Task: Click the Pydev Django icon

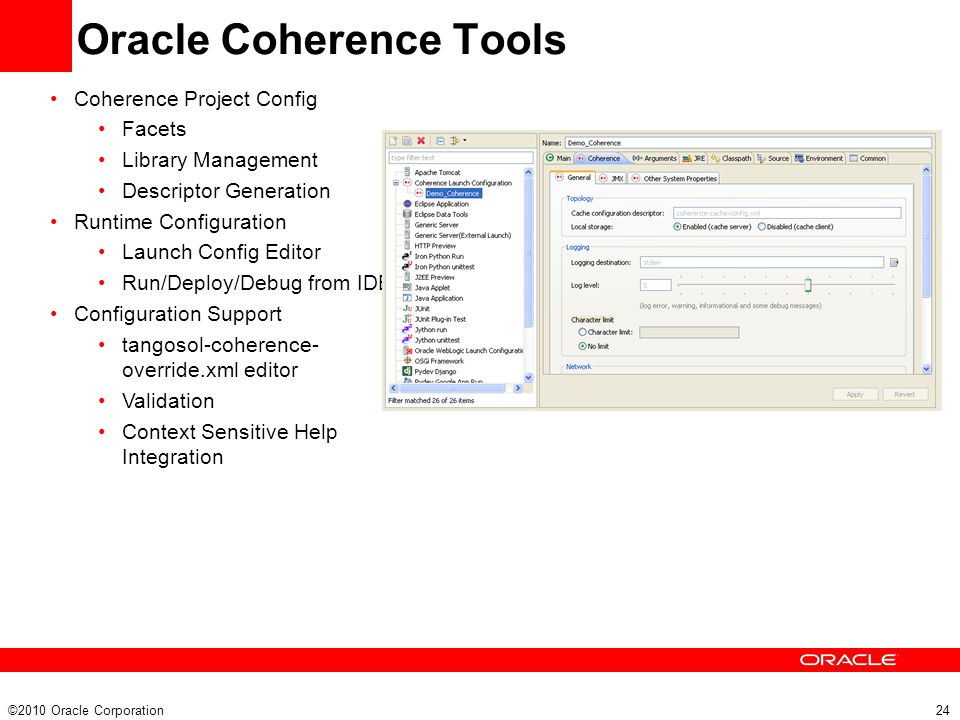Action: 407,371
